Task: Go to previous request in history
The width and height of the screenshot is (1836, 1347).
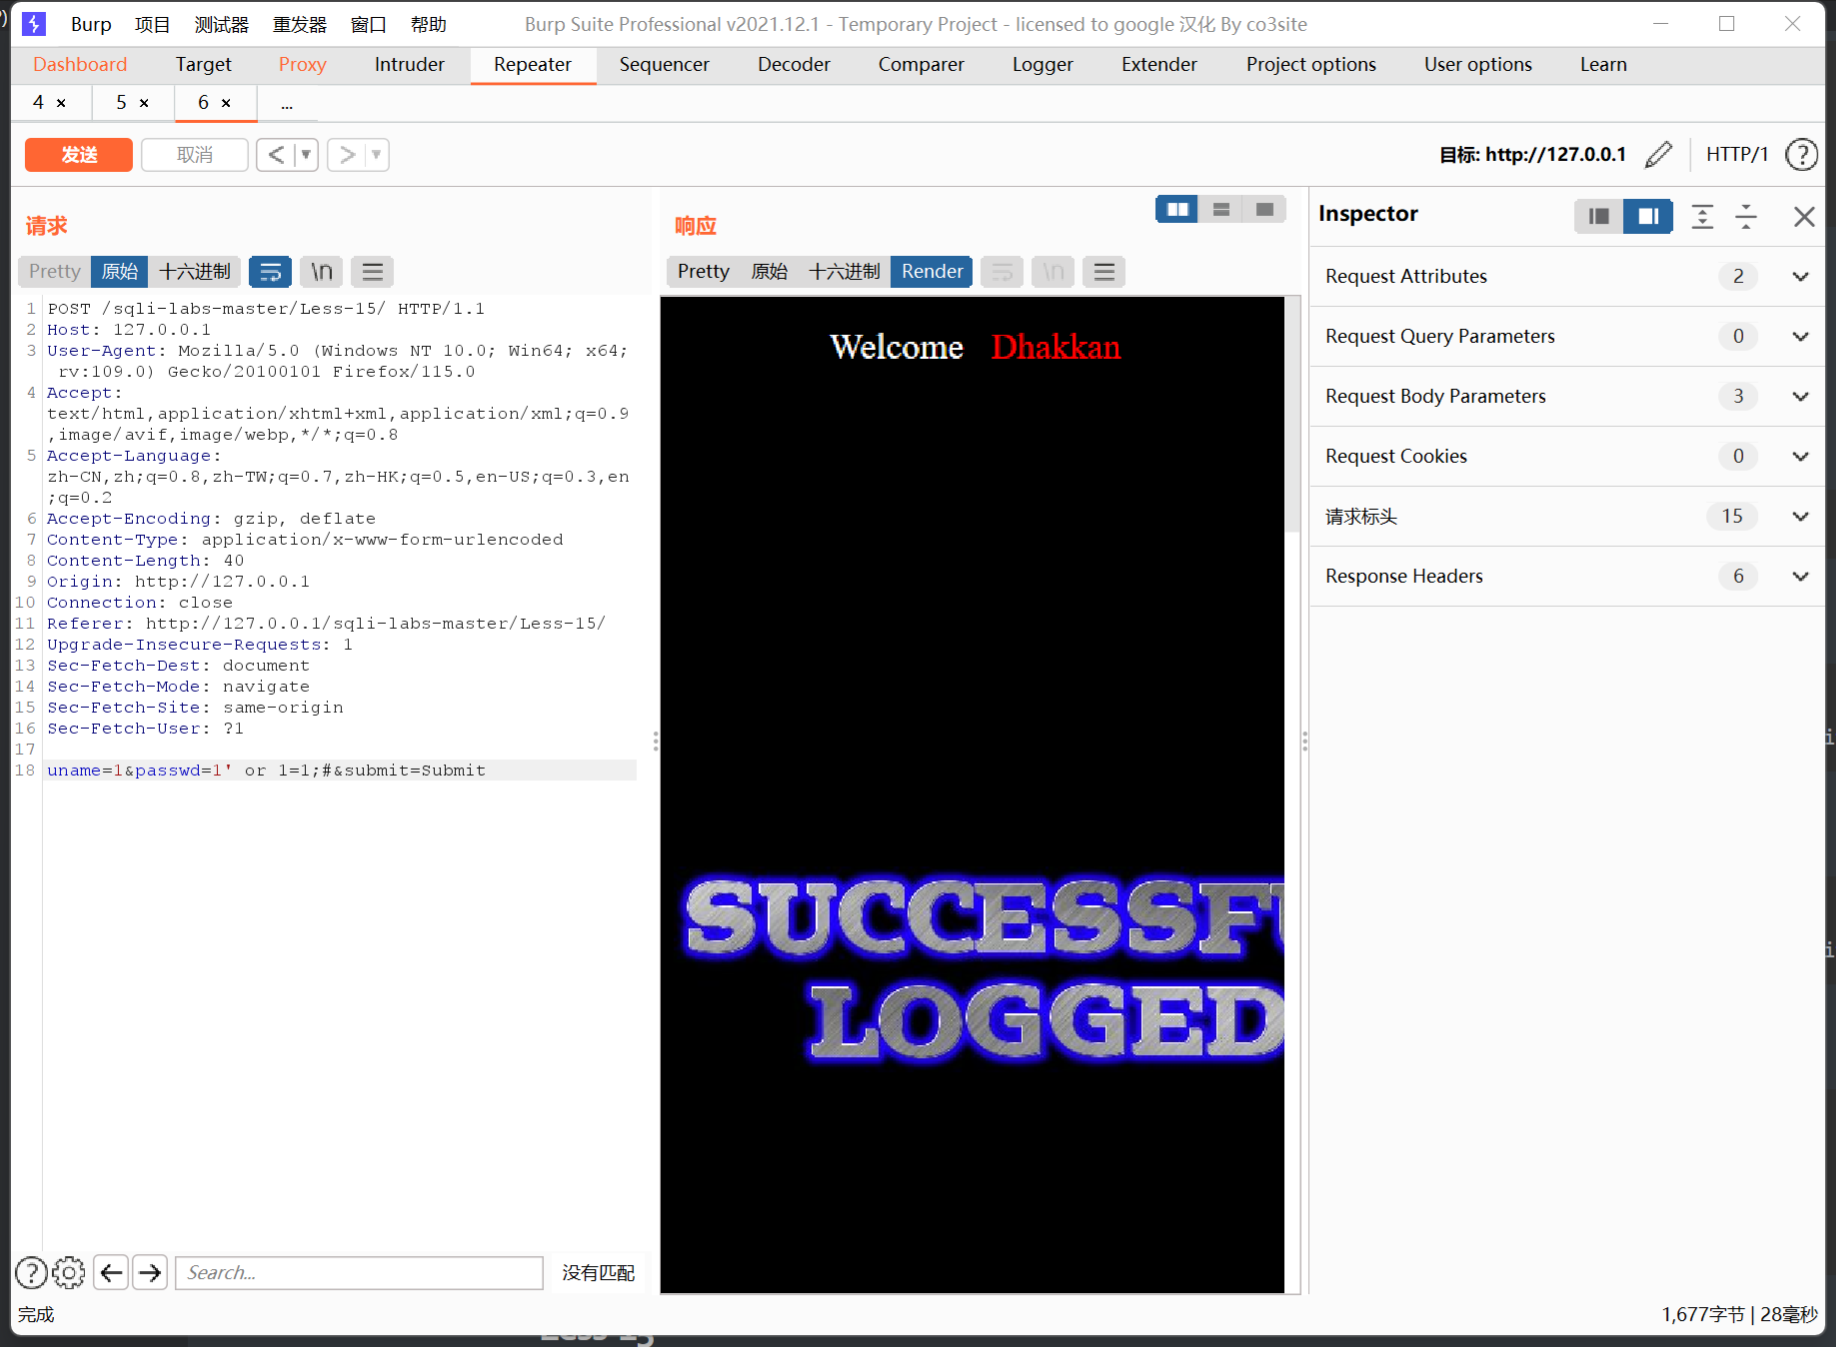Action: pos(276,155)
